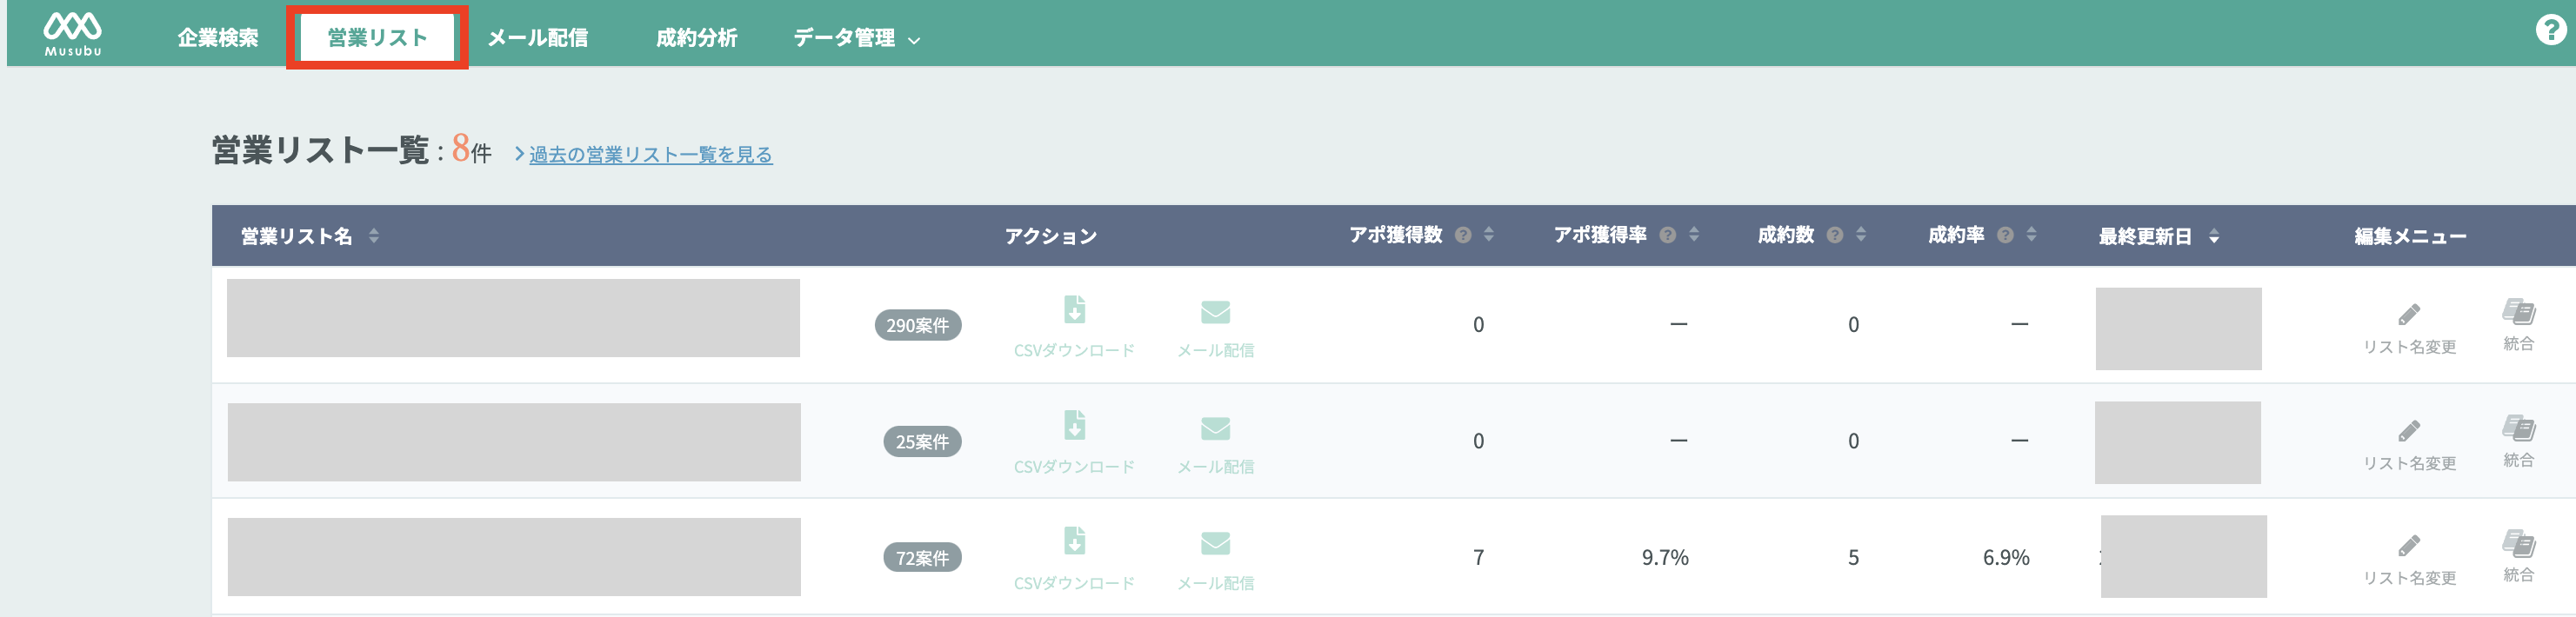Select the 営業リスト tab
Viewport: 2576px width, 617px height.
point(377,38)
